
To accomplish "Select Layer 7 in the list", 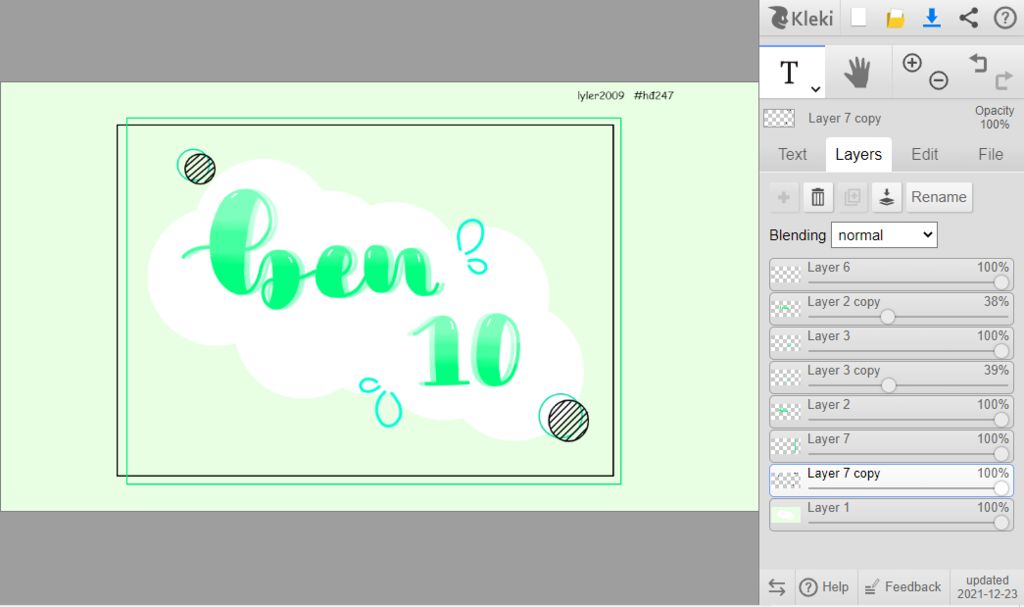I will (891, 446).
